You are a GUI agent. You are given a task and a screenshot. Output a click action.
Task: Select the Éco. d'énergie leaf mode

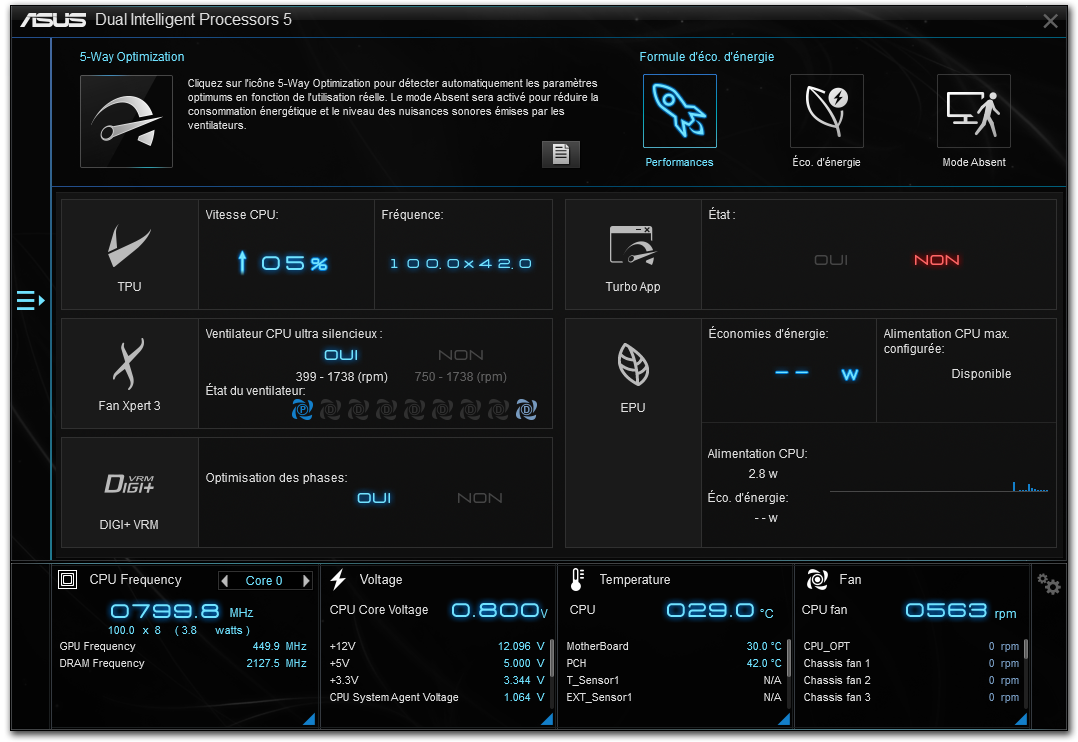click(x=826, y=111)
